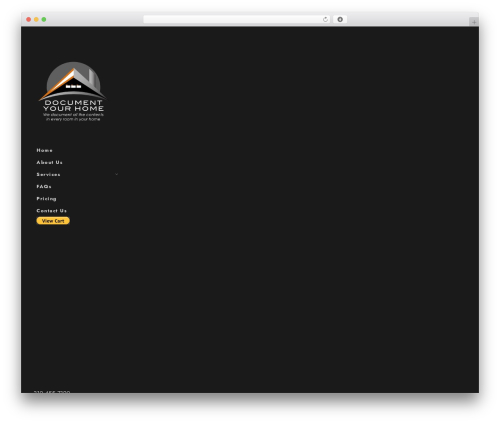Screen dimensions: 500x423
Task: Open the Services menu item
Action: coord(48,174)
